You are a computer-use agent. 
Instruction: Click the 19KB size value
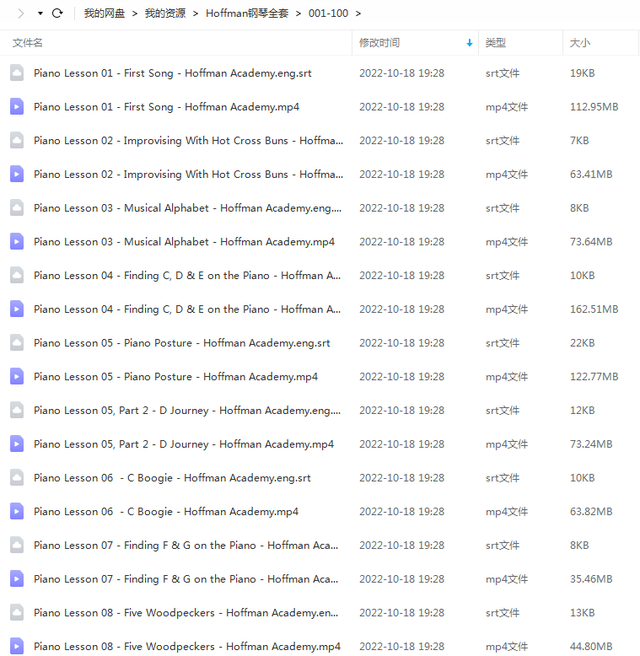(x=582, y=73)
